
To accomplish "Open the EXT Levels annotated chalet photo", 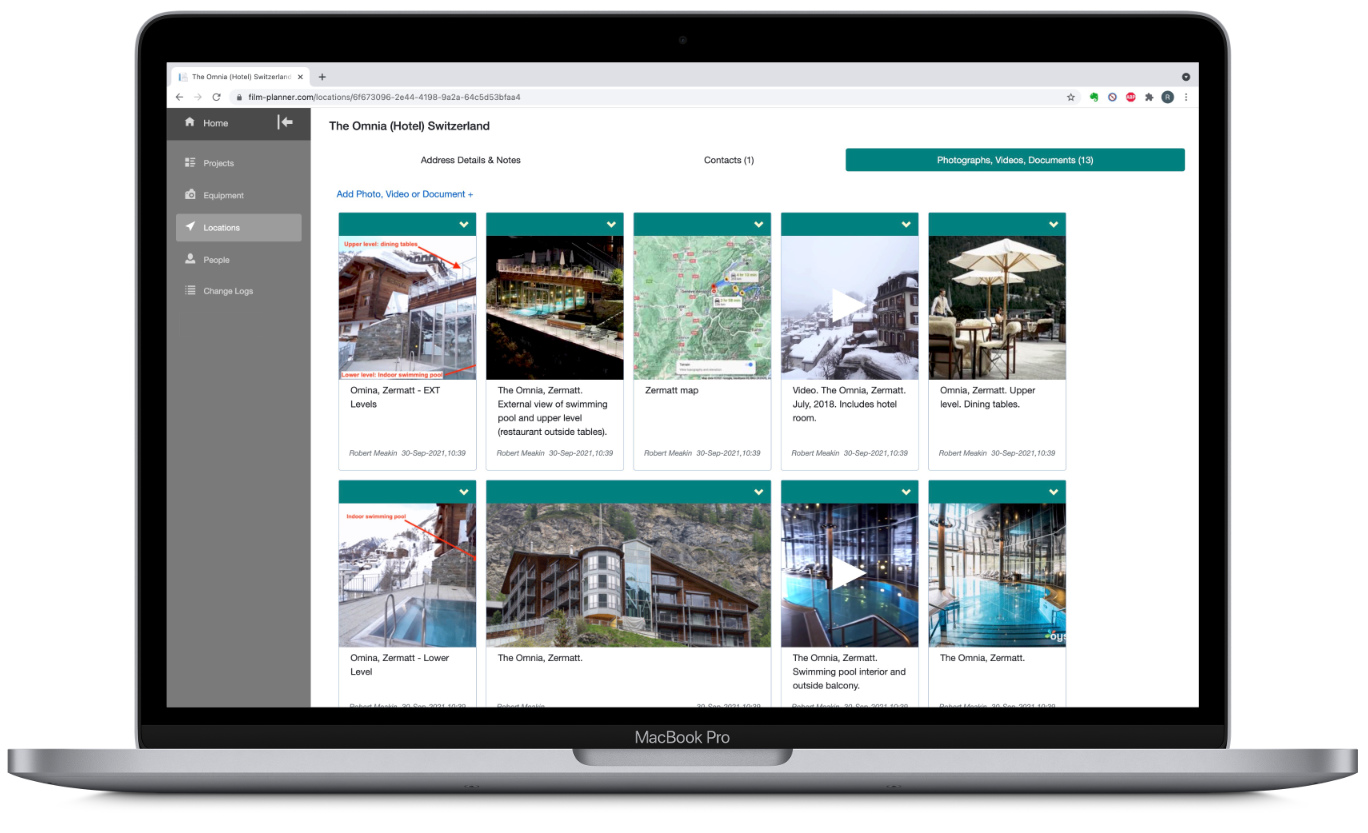I will pyautogui.click(x=407, y=308).
